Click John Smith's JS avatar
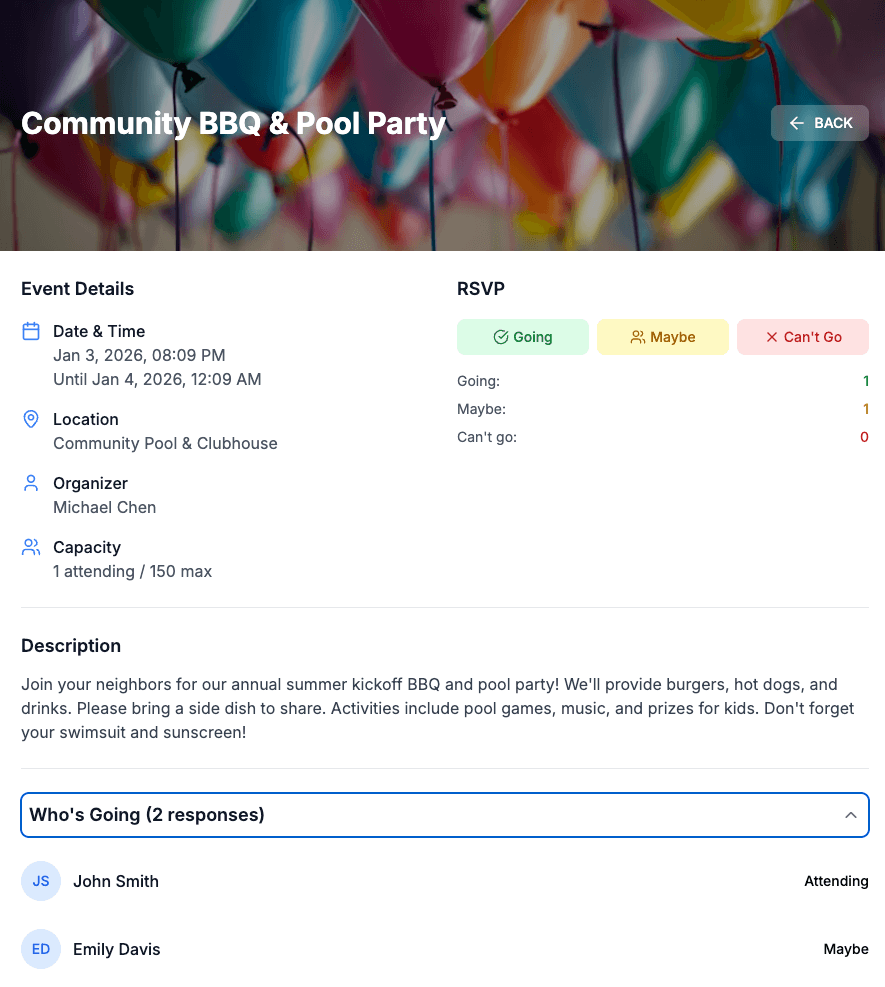The image size is (885, 987). (41, 881)
